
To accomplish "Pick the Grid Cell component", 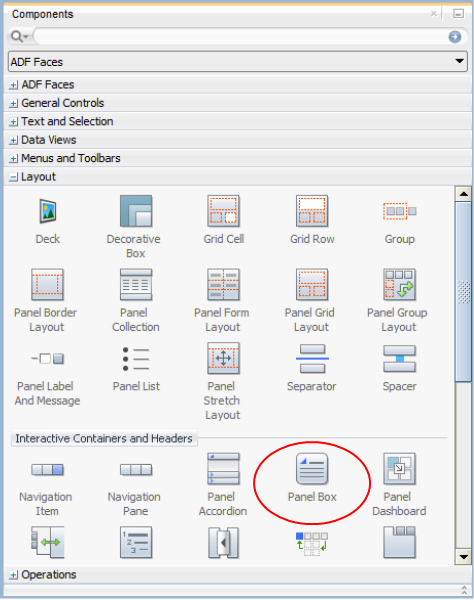I will coord(223,221).
